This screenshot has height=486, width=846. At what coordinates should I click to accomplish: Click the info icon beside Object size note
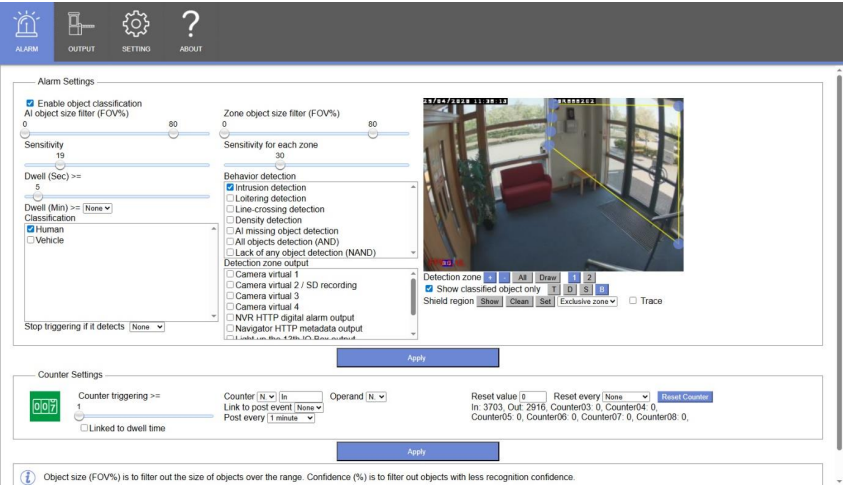pyautogui.click(x=28, y=477)
